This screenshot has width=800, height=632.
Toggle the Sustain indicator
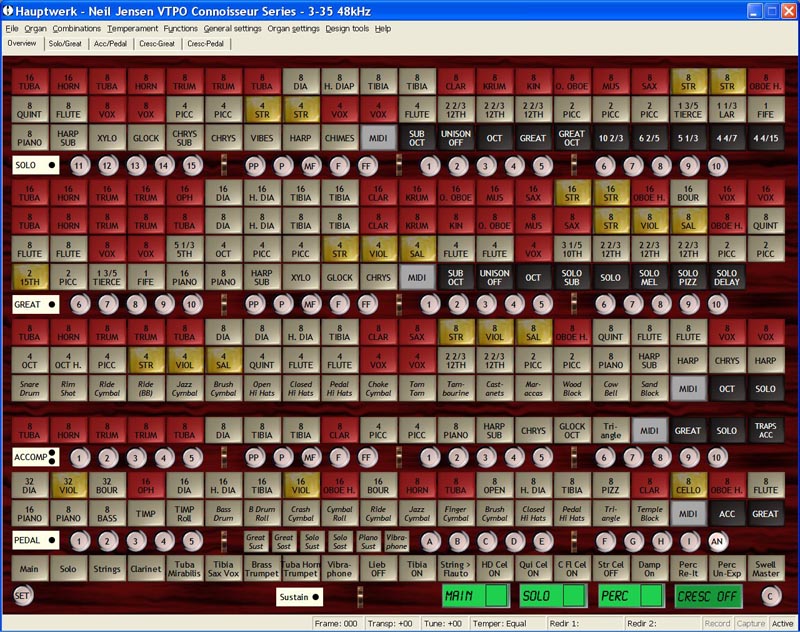pos(299,597)
